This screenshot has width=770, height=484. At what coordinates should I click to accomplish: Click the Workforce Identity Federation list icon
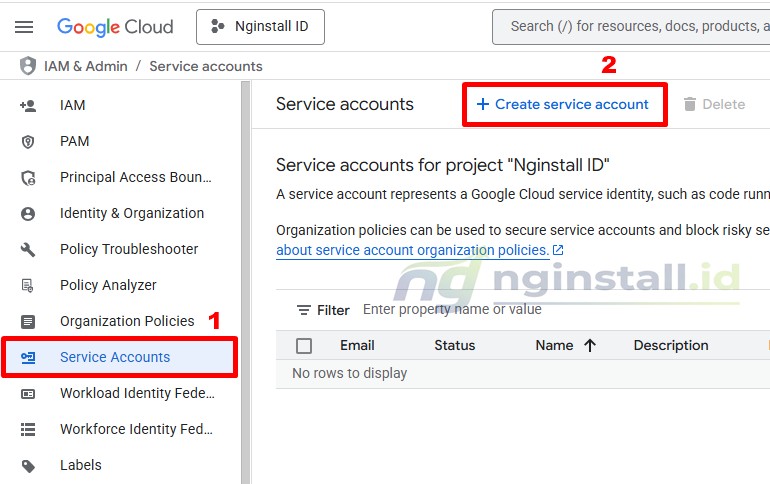tap(28, 430)
